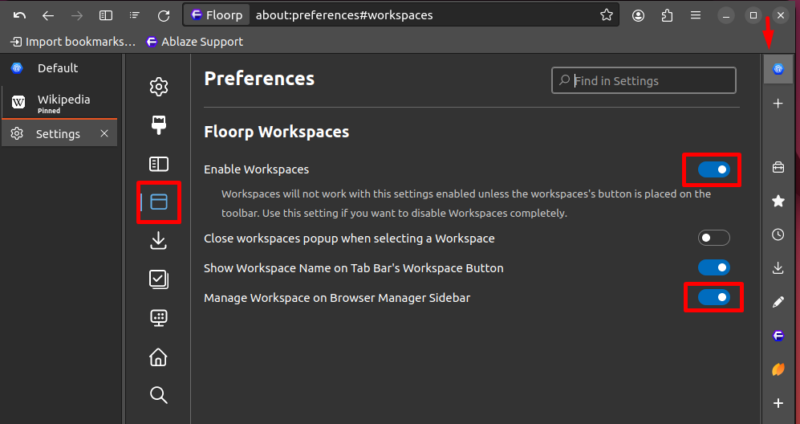Viewport: 800px width, 424px height.
Task: Click Import bookmarks in bookmarks bar
Action: coord(73,42)
